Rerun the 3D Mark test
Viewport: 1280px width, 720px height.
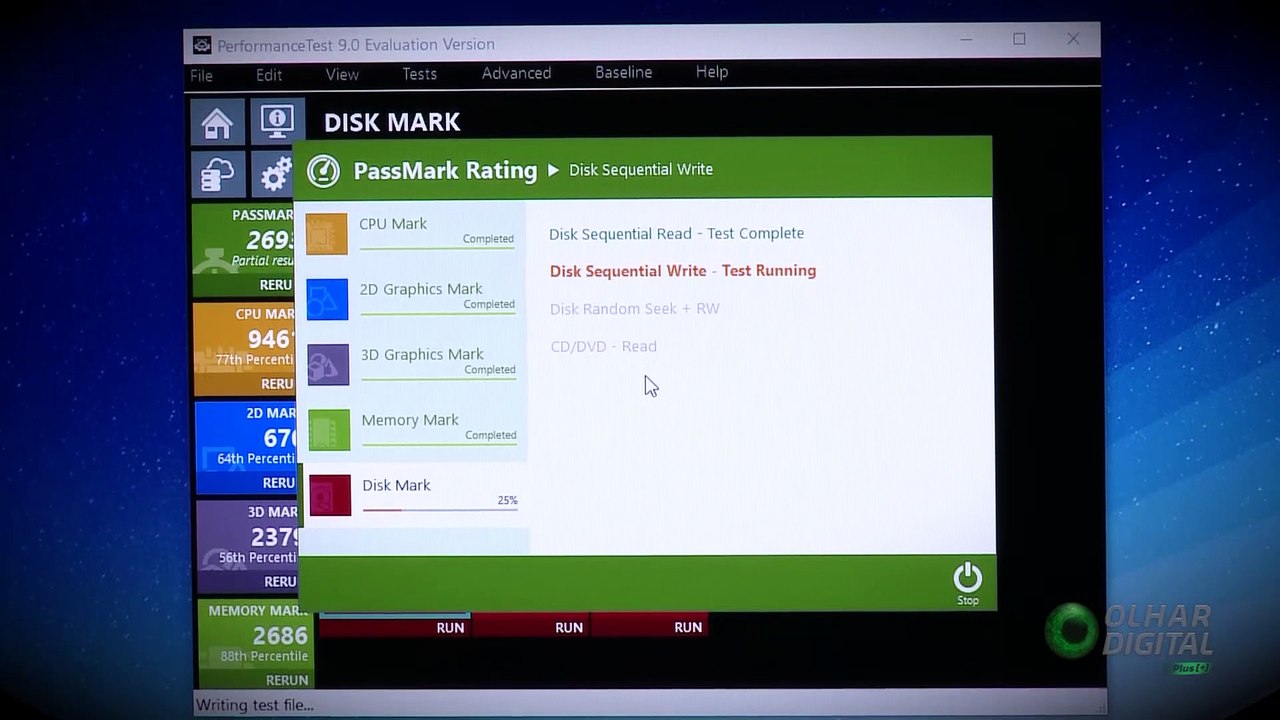(280, 581)
